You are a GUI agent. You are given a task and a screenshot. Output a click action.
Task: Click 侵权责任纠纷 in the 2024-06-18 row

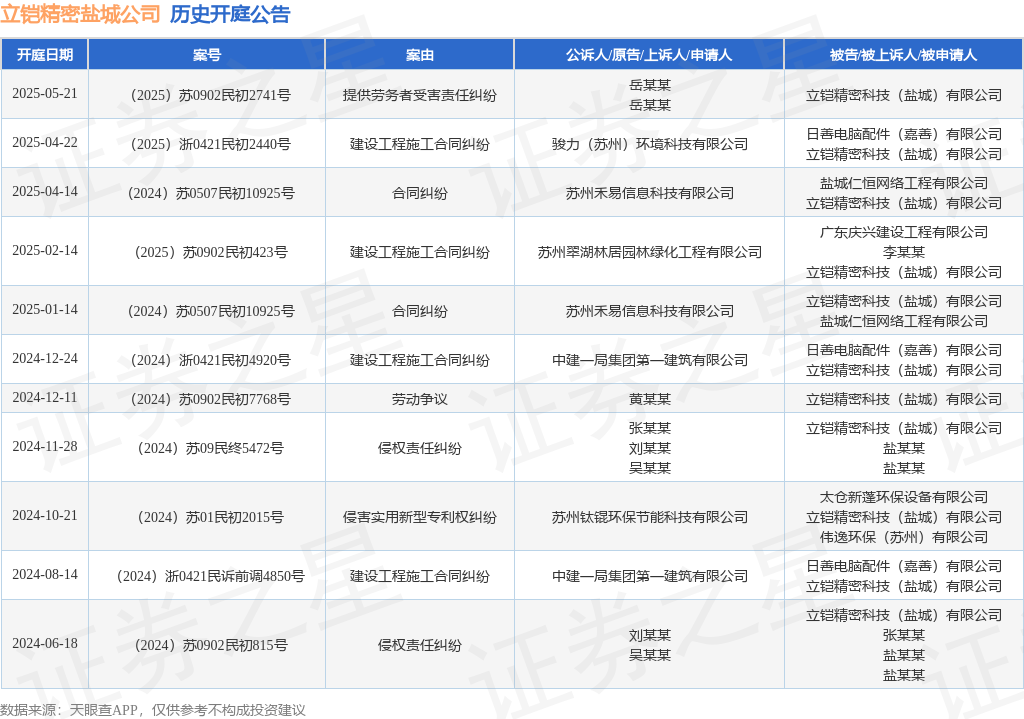pyautogui.click(x=419, y=645)
